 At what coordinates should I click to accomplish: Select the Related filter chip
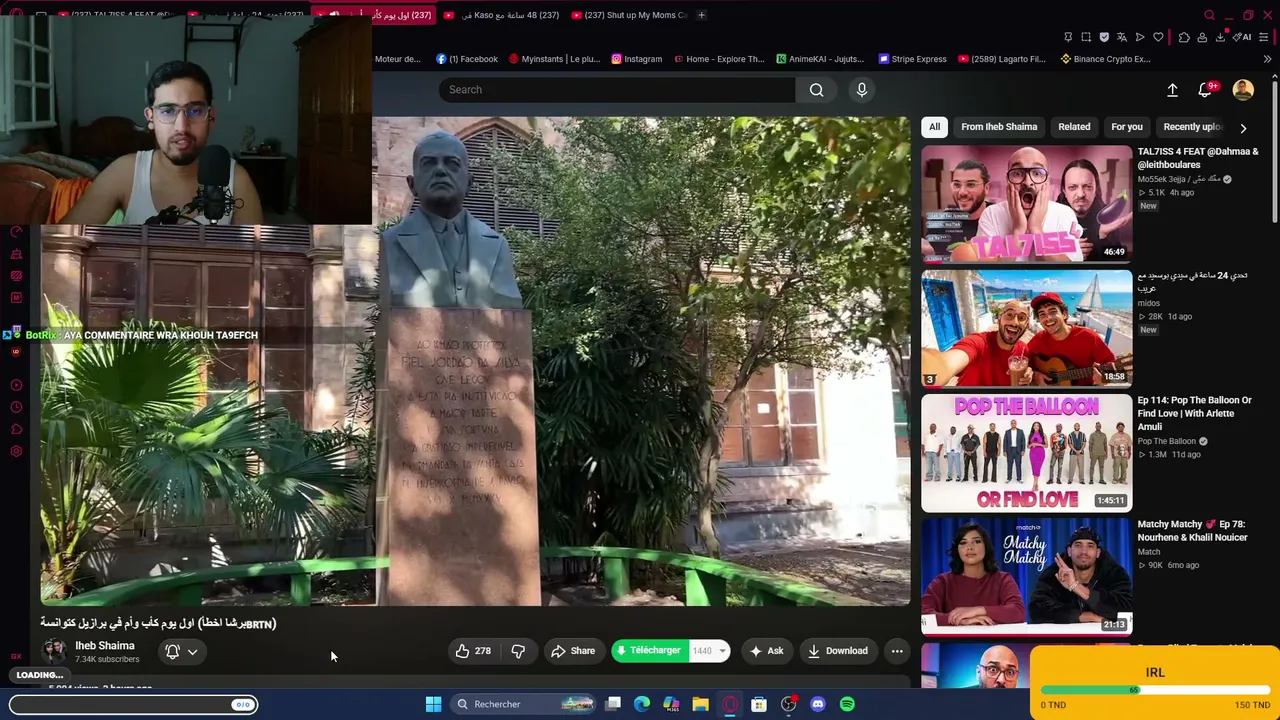point(1074,127)
